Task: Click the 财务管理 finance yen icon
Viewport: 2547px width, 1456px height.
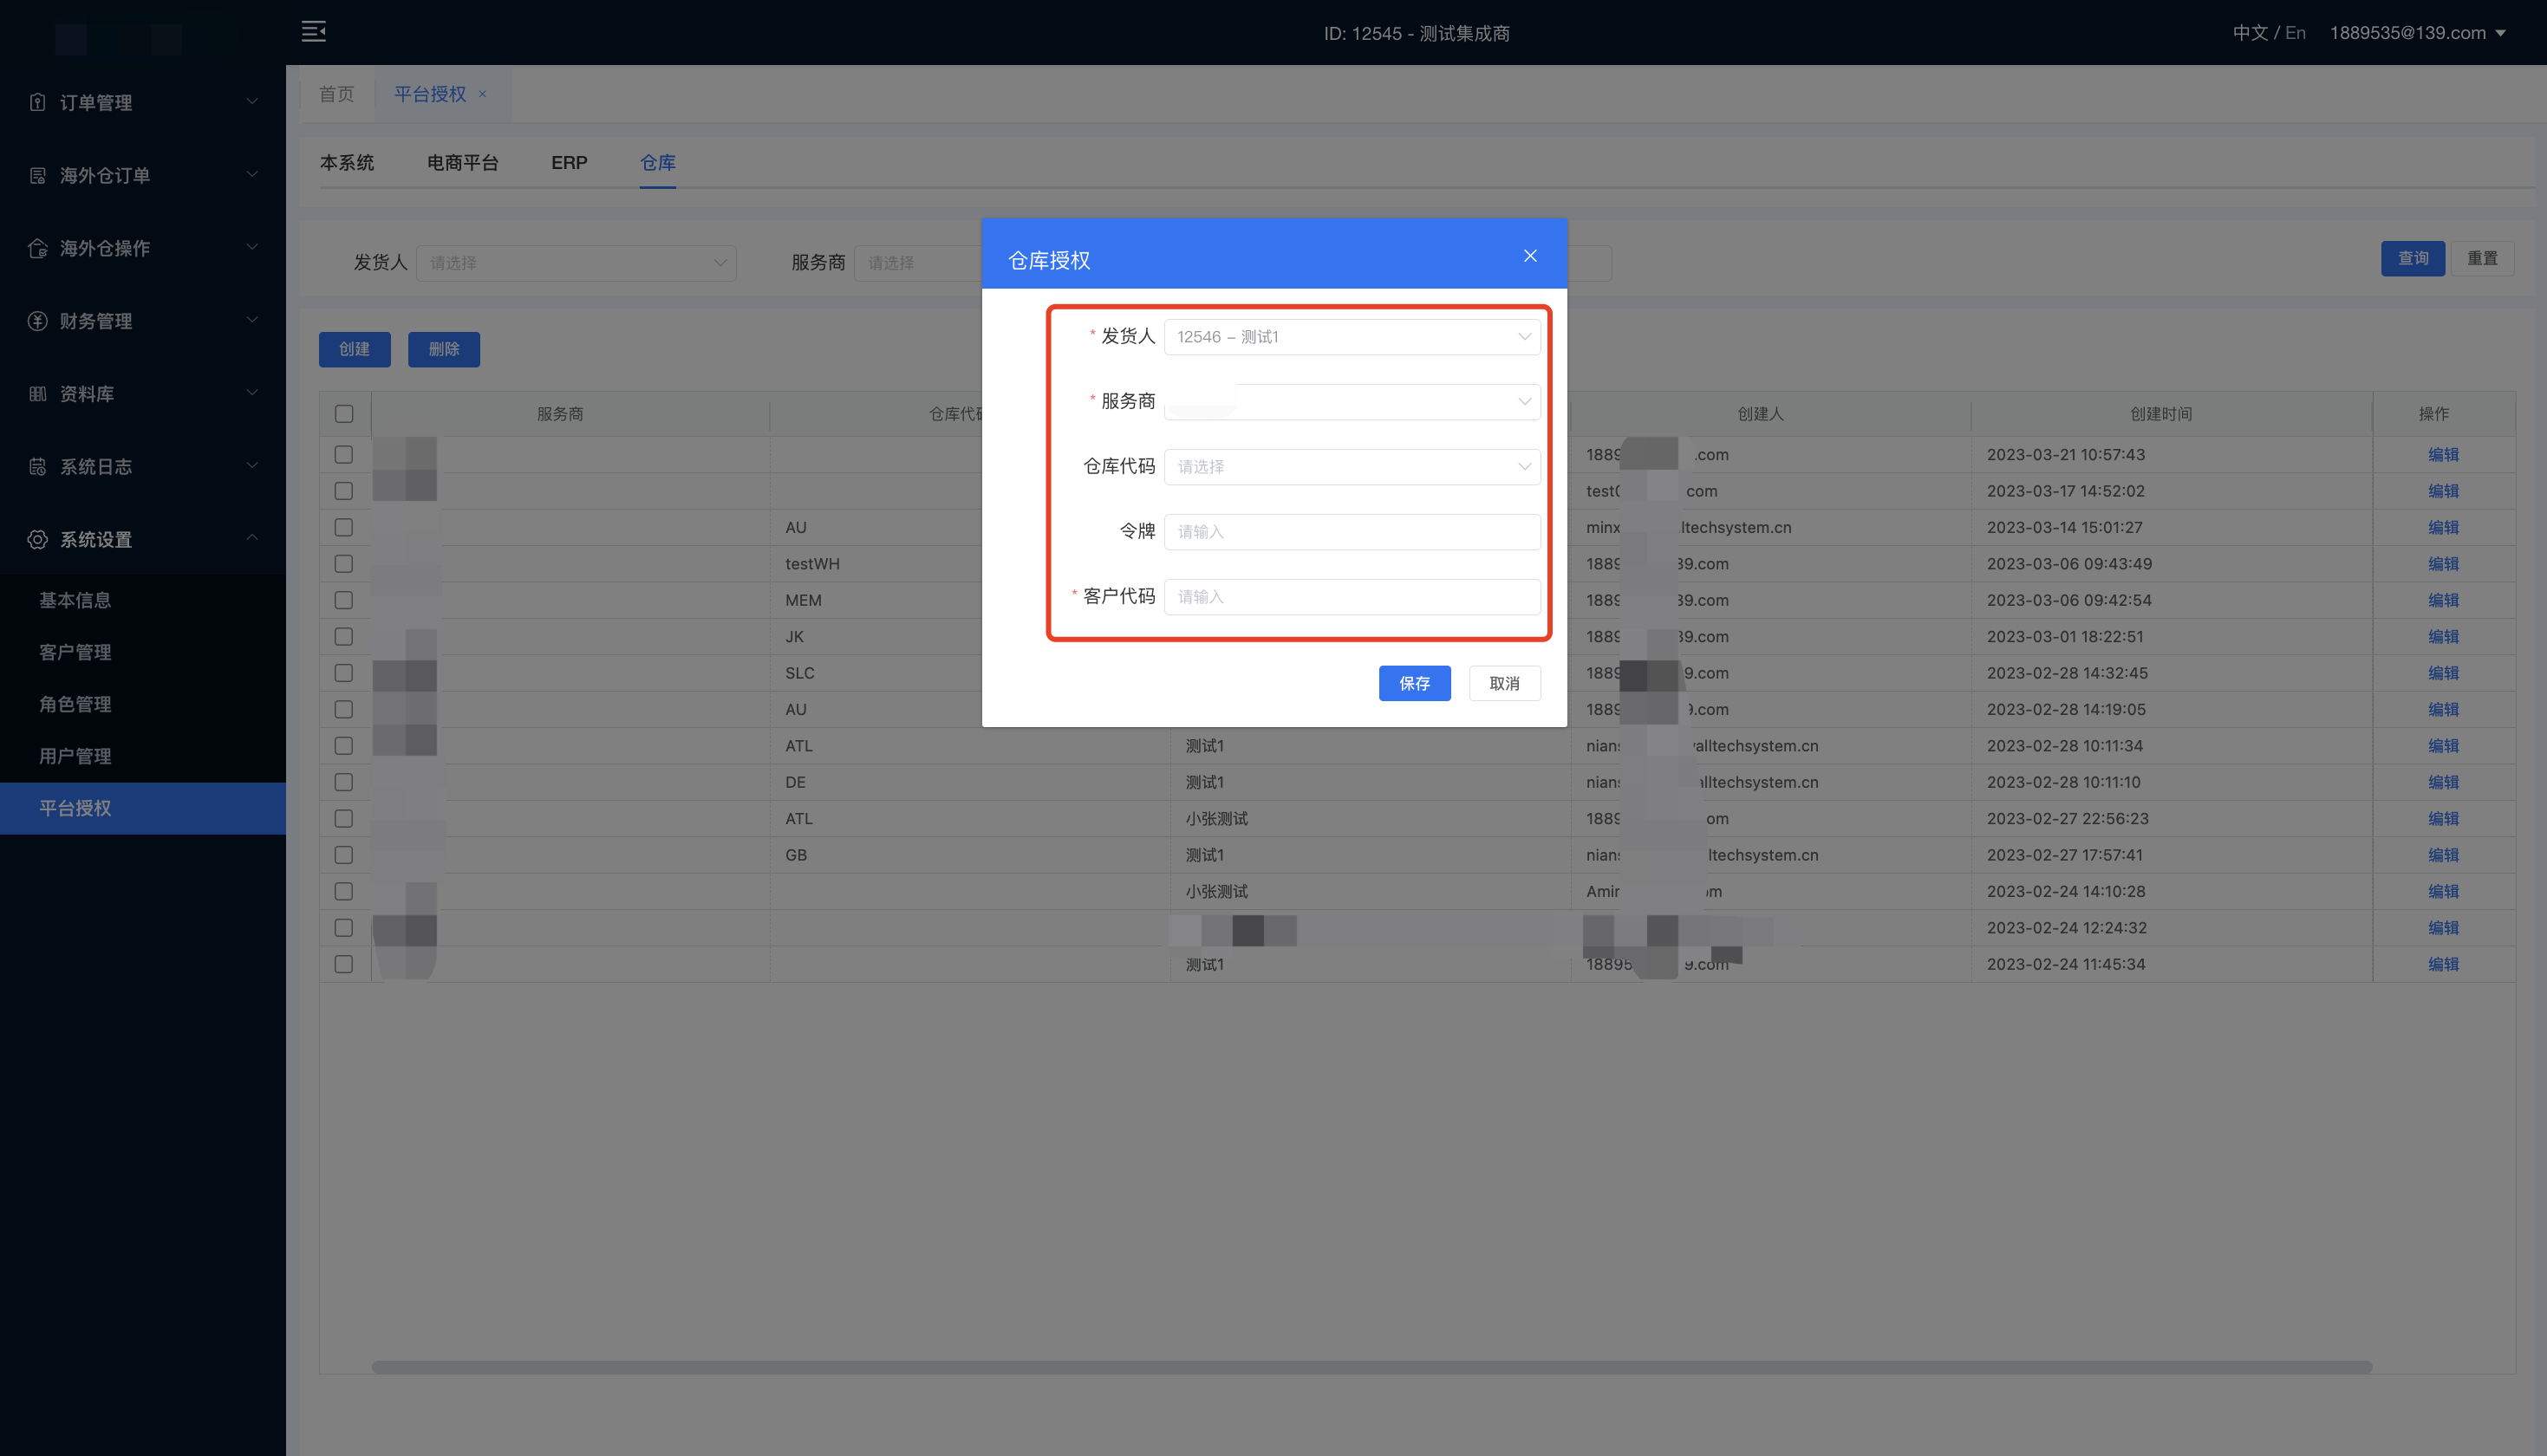Action: click(x=38, y=321)
